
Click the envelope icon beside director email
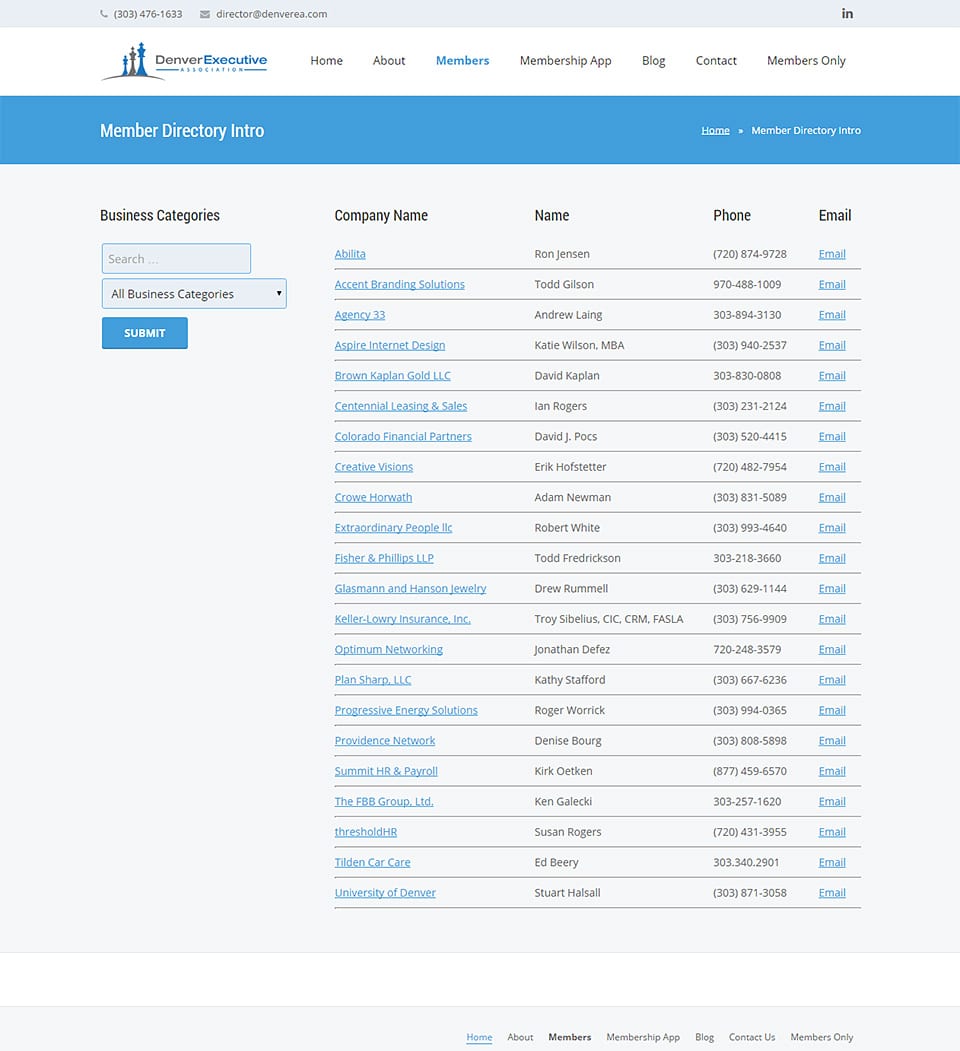(204, 14)
